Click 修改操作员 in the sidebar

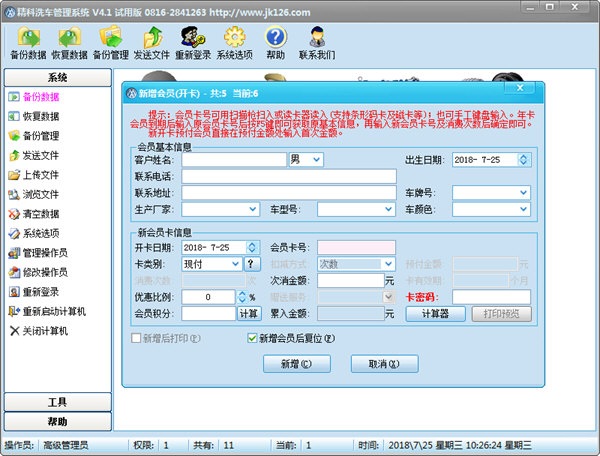coord(38,272)
